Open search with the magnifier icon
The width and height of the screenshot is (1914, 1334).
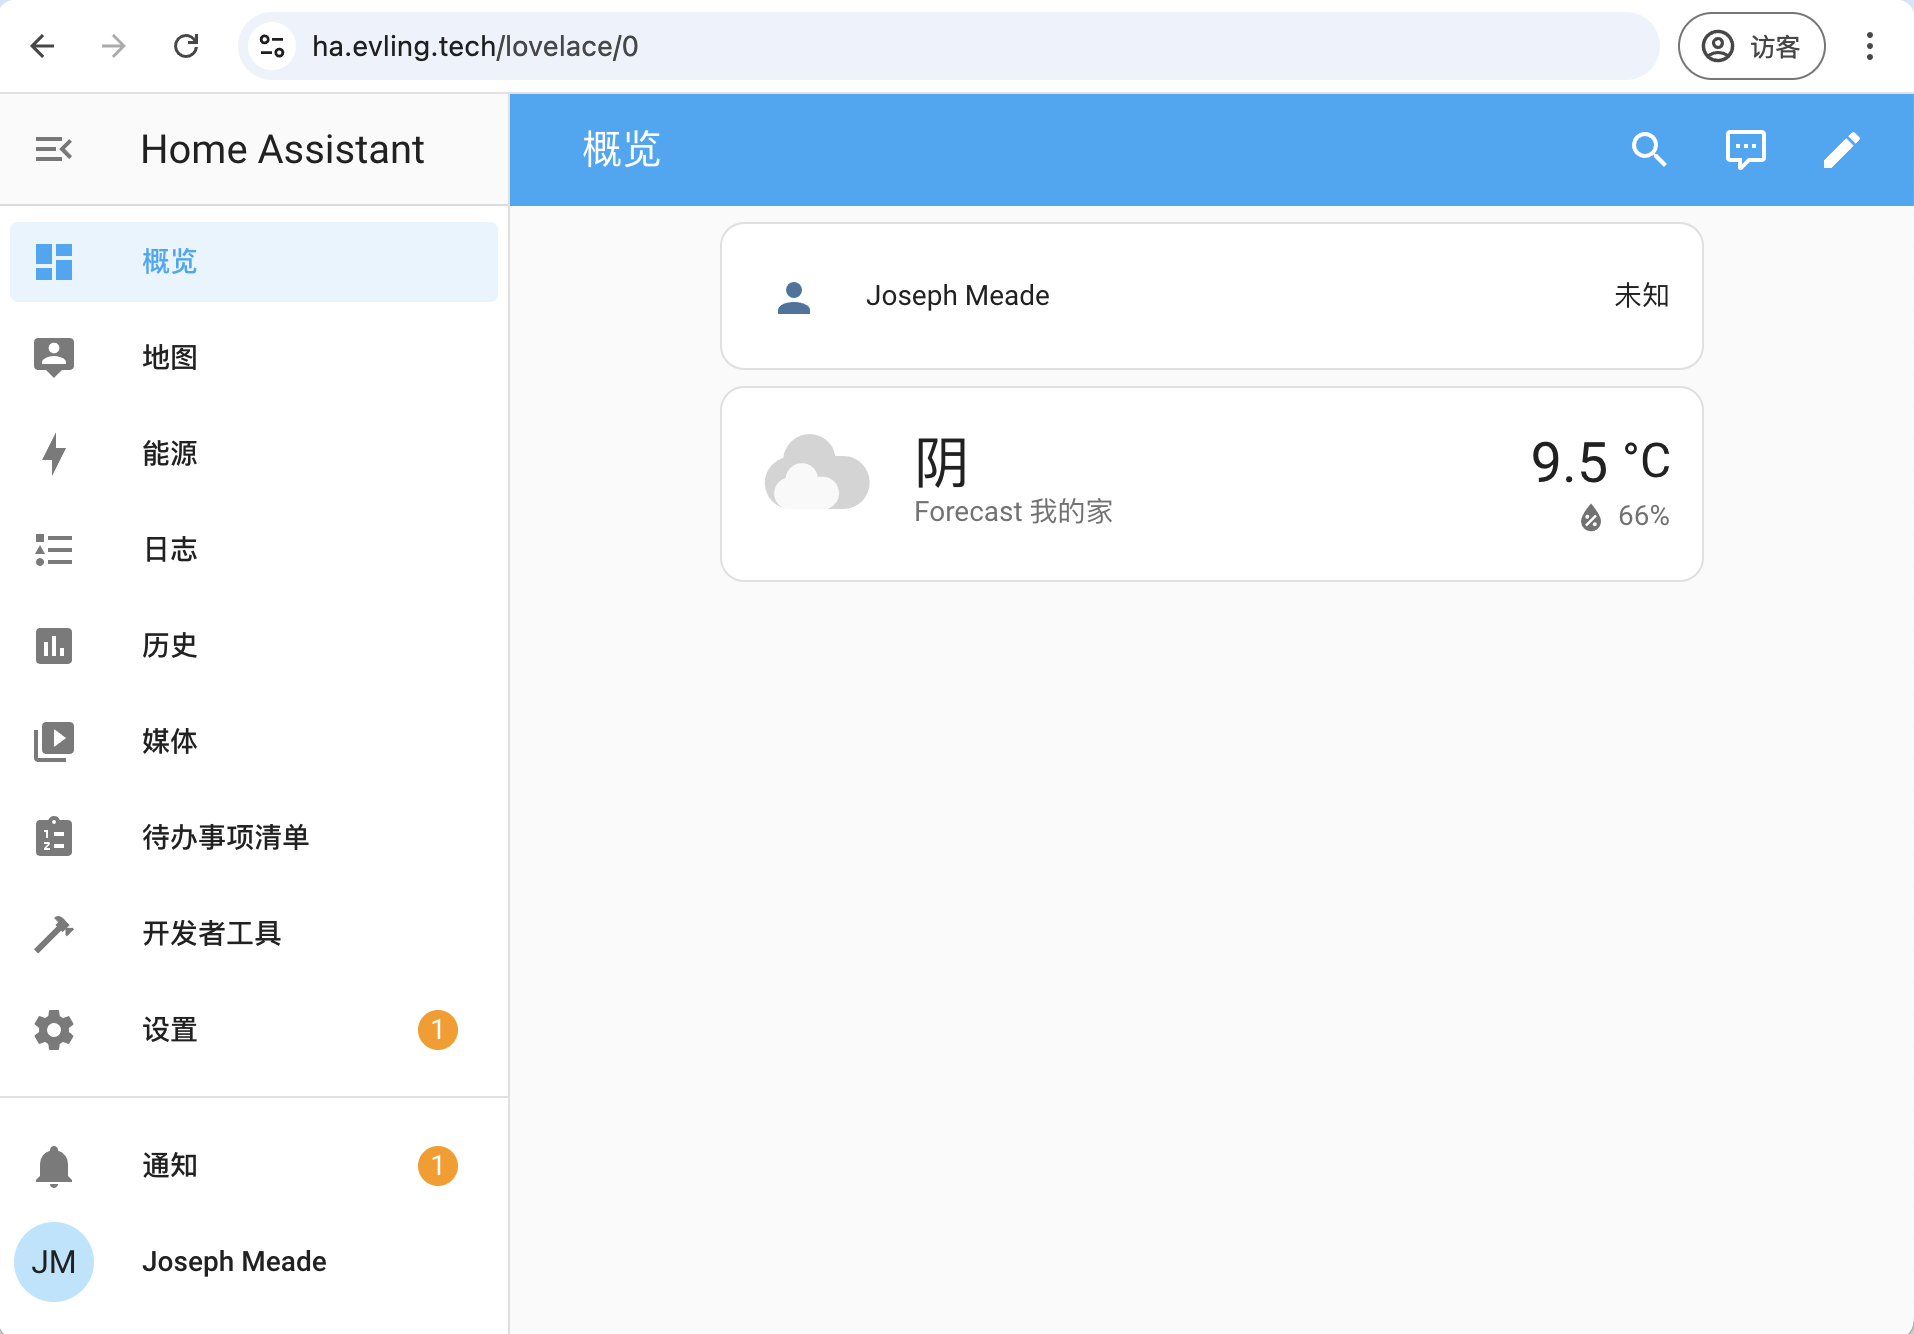tap(1649, 150)
